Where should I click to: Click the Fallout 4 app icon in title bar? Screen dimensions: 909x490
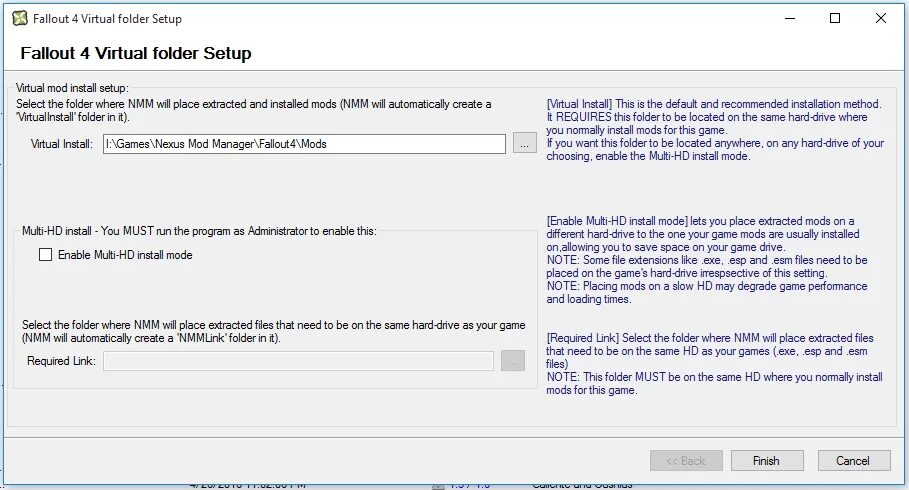coord(20,19)
